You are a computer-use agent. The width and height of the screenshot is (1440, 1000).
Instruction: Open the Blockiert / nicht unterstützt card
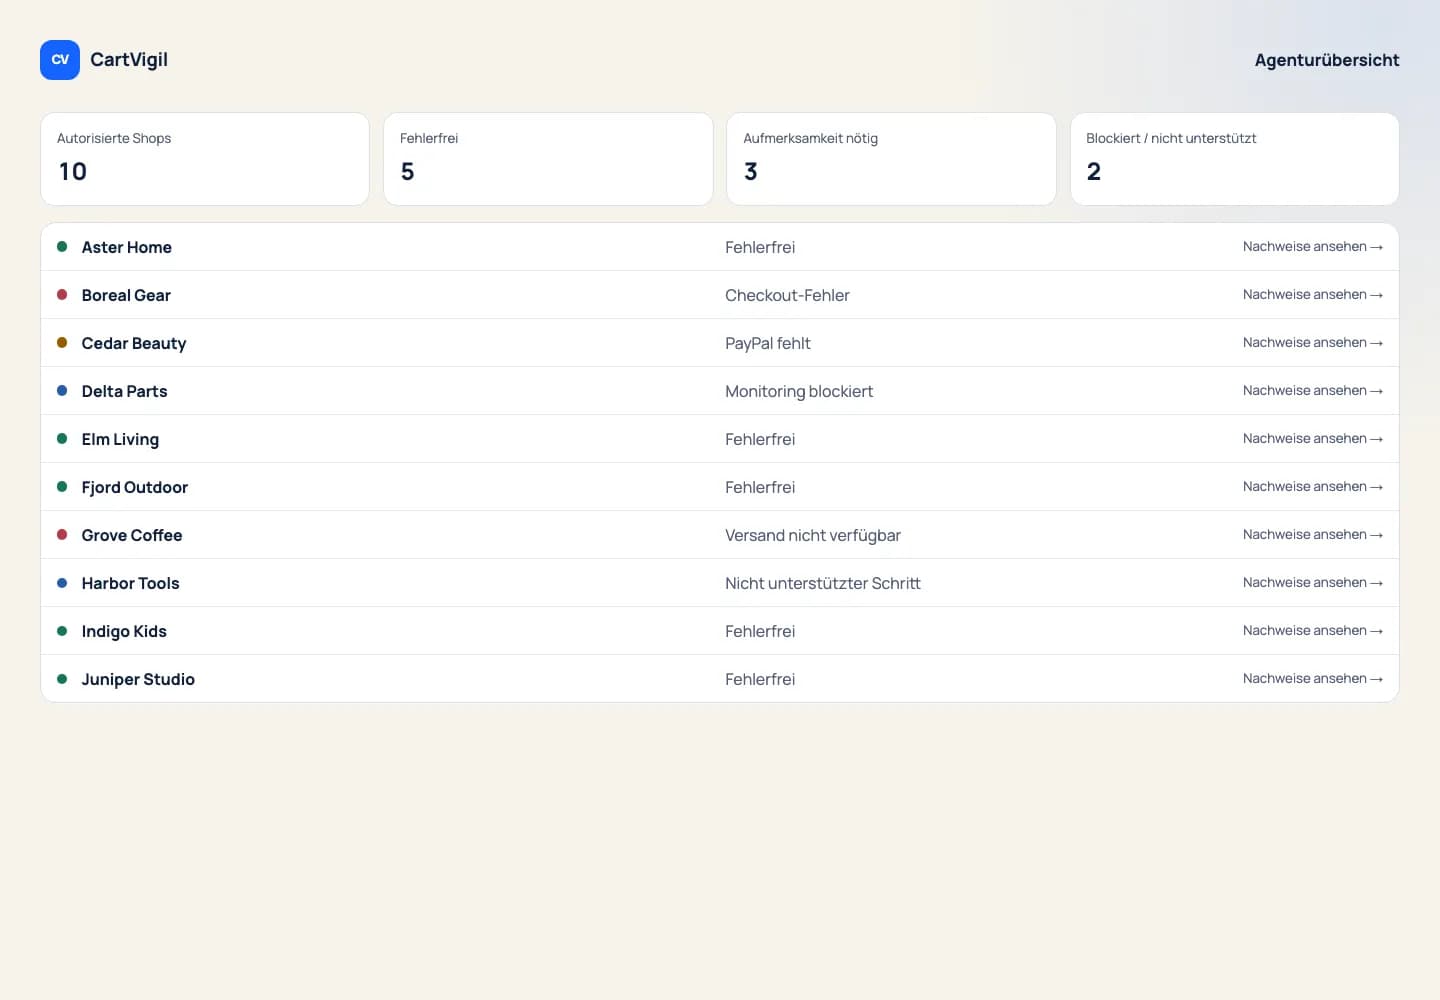(1234, 159)
